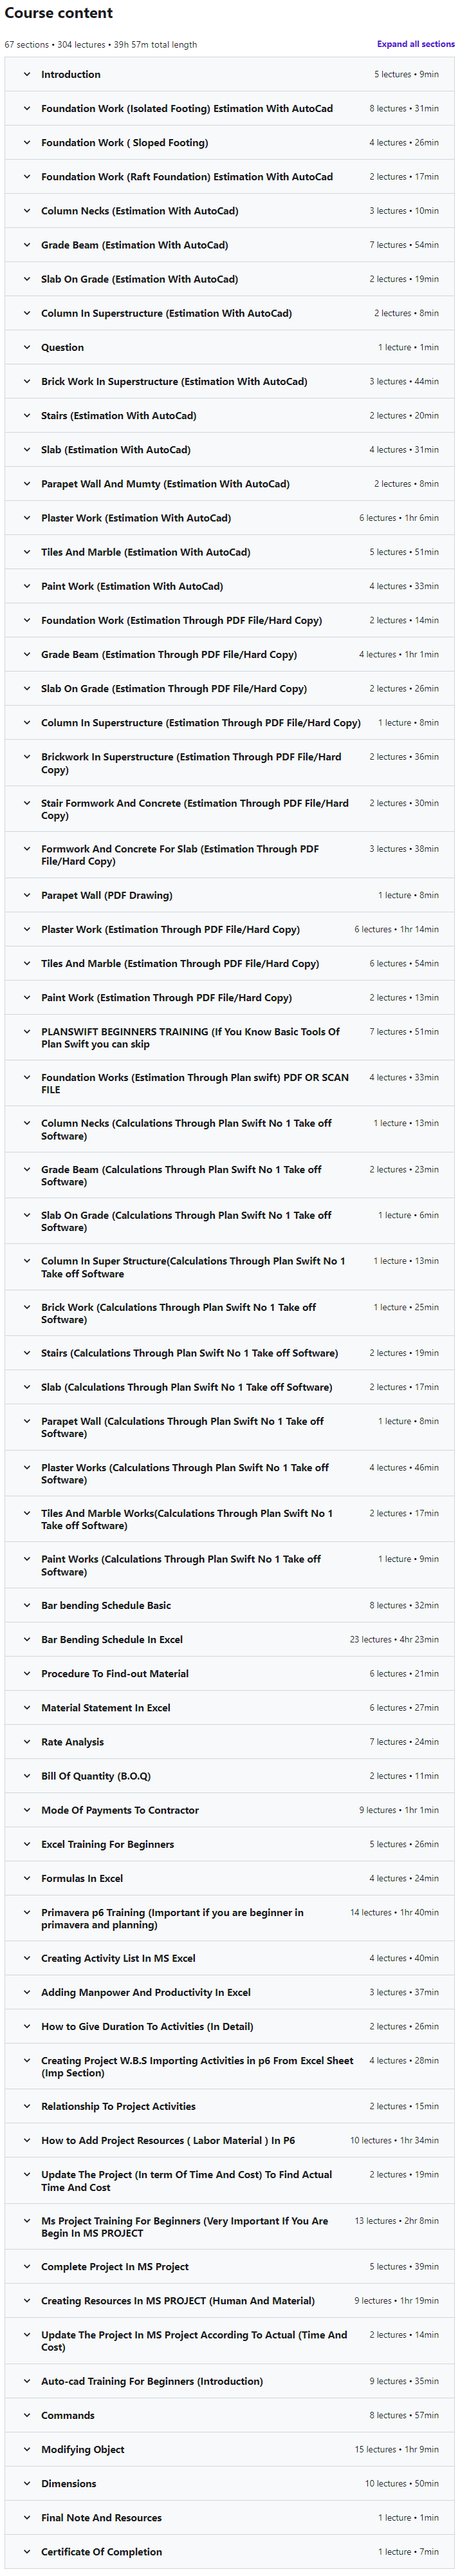Click the chevron beside the Commands section

tap(27, 2415)
